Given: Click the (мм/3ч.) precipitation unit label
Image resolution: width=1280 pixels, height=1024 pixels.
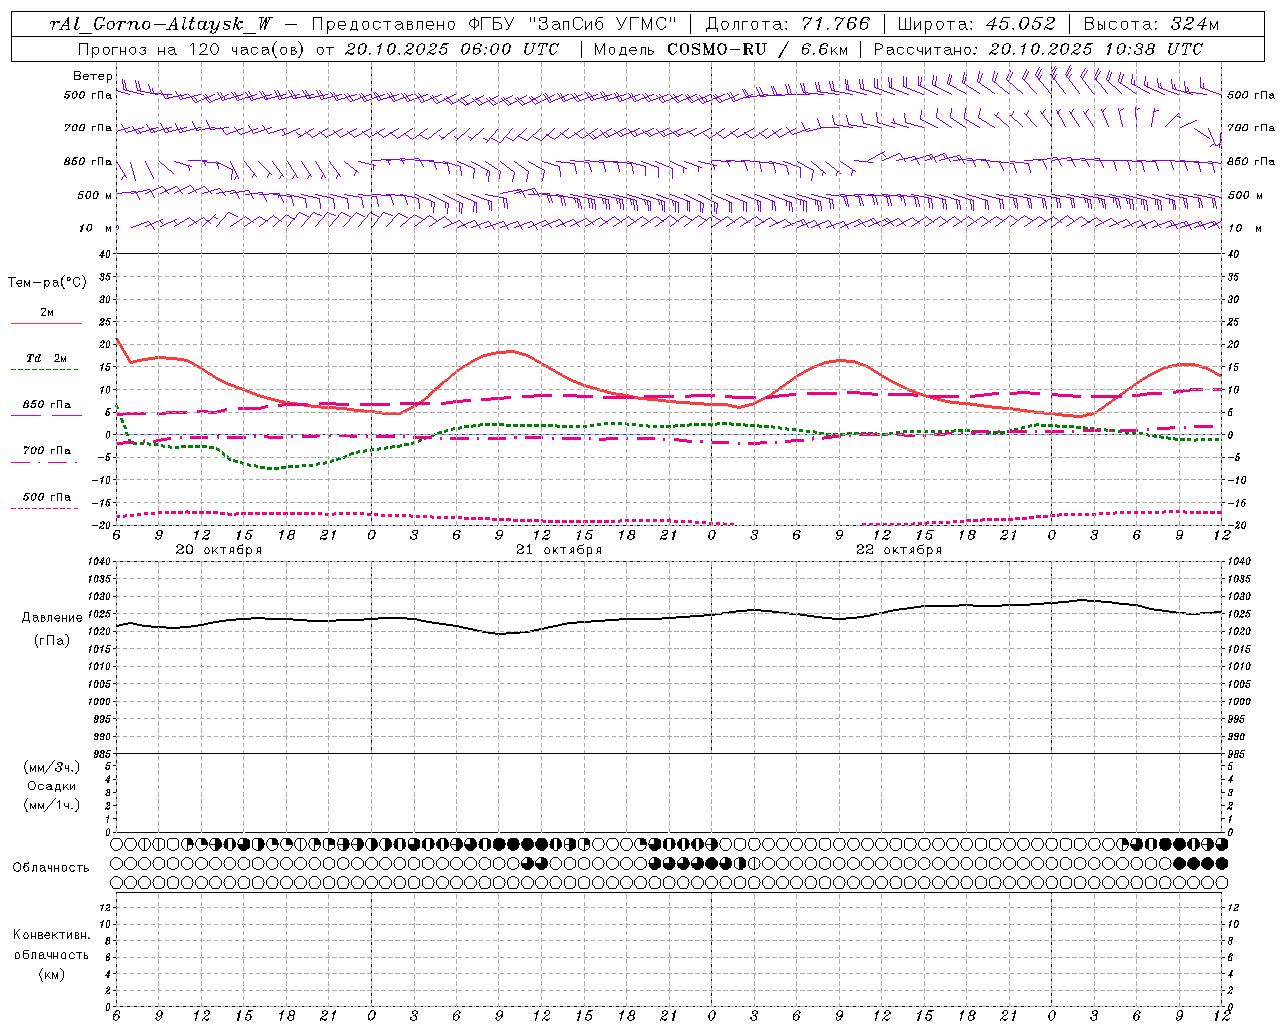Looking at the screenshot, I should click(52, 767).
